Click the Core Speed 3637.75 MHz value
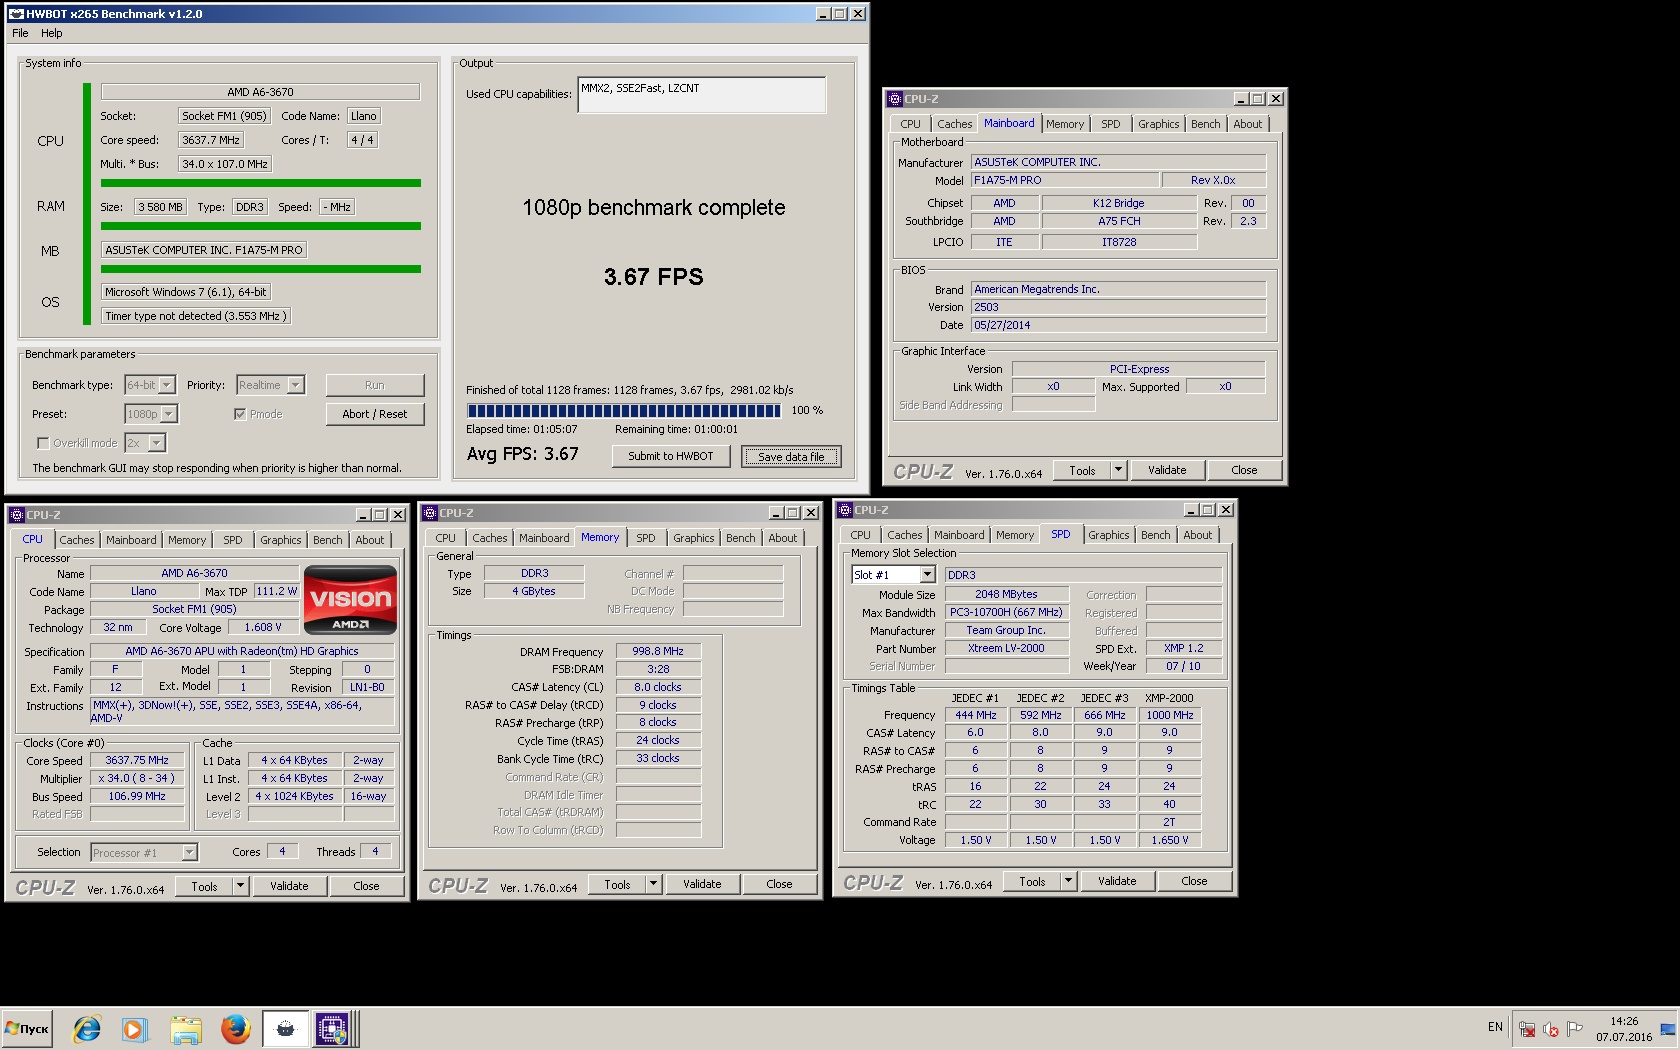The width and height of the screenshot is (1680, 1050). tap(137, 760)
